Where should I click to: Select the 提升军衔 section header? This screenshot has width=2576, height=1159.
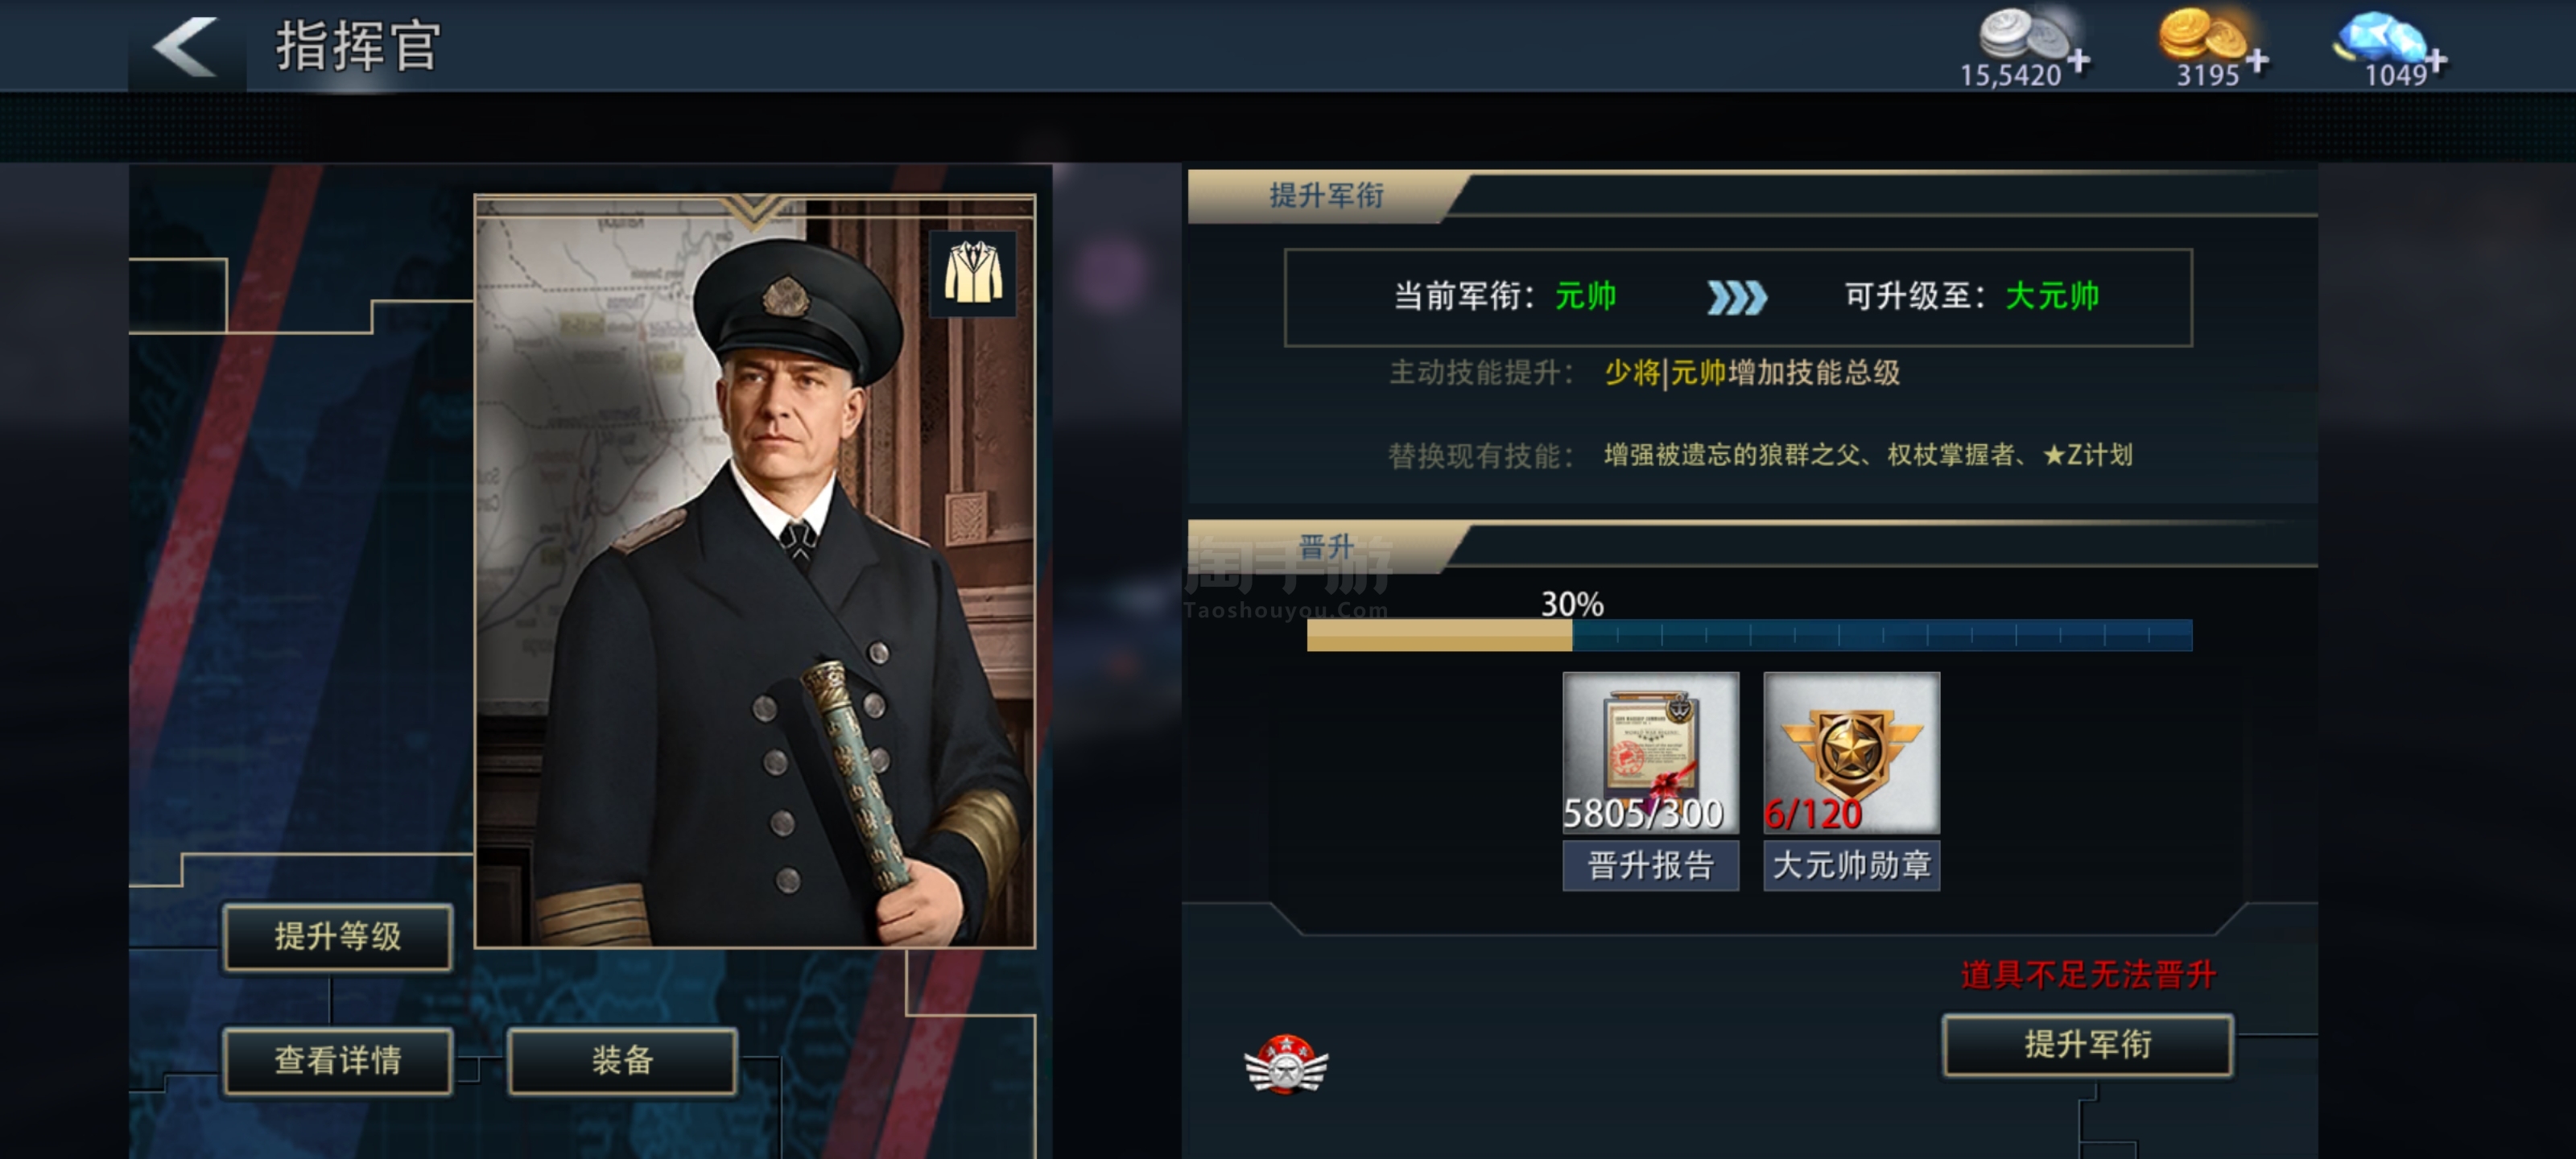pyautogui.click(x=1326, y=196)
